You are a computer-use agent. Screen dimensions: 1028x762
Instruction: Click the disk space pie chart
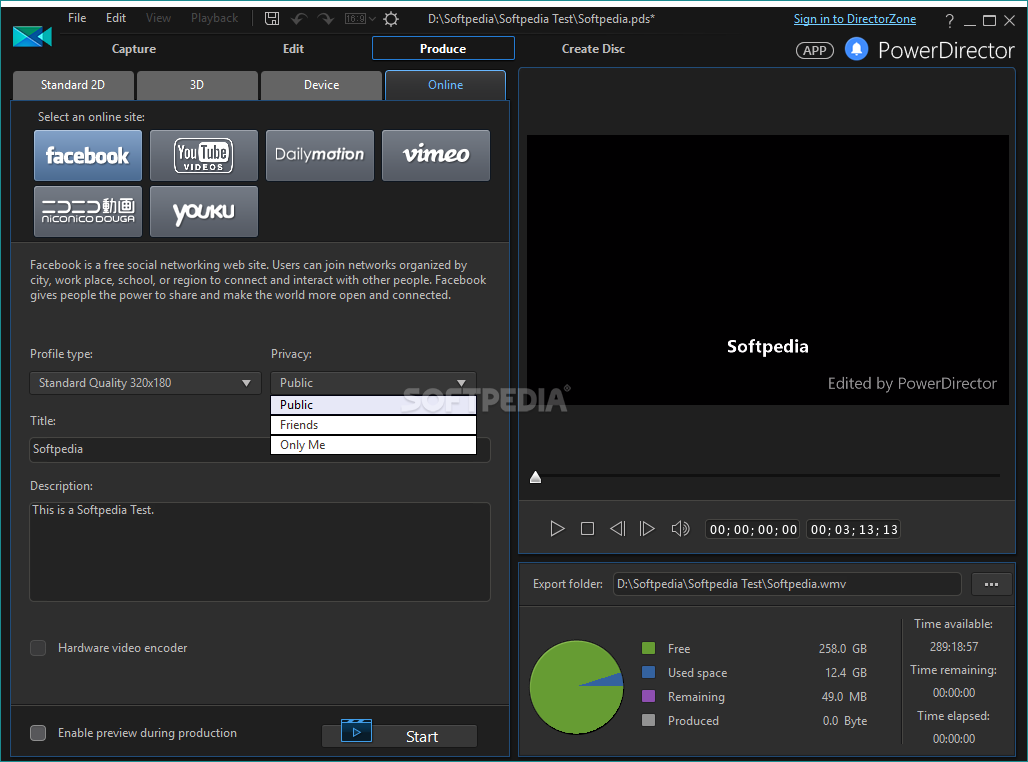coord(576,687)
